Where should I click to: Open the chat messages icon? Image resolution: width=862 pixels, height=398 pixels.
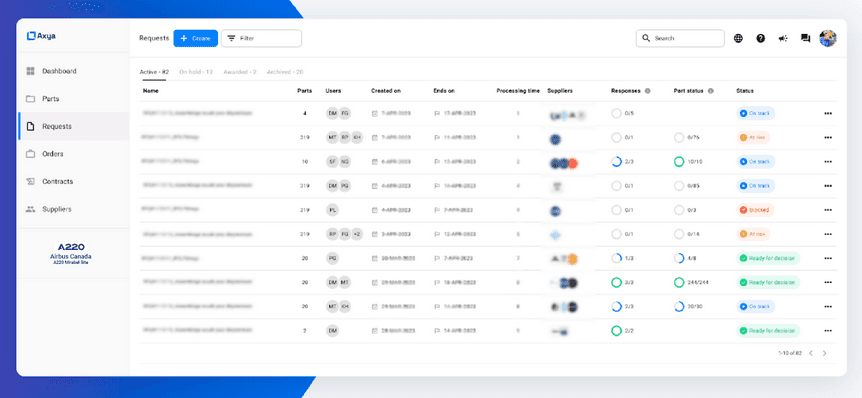pyautogui.click(x=805, y=38)
